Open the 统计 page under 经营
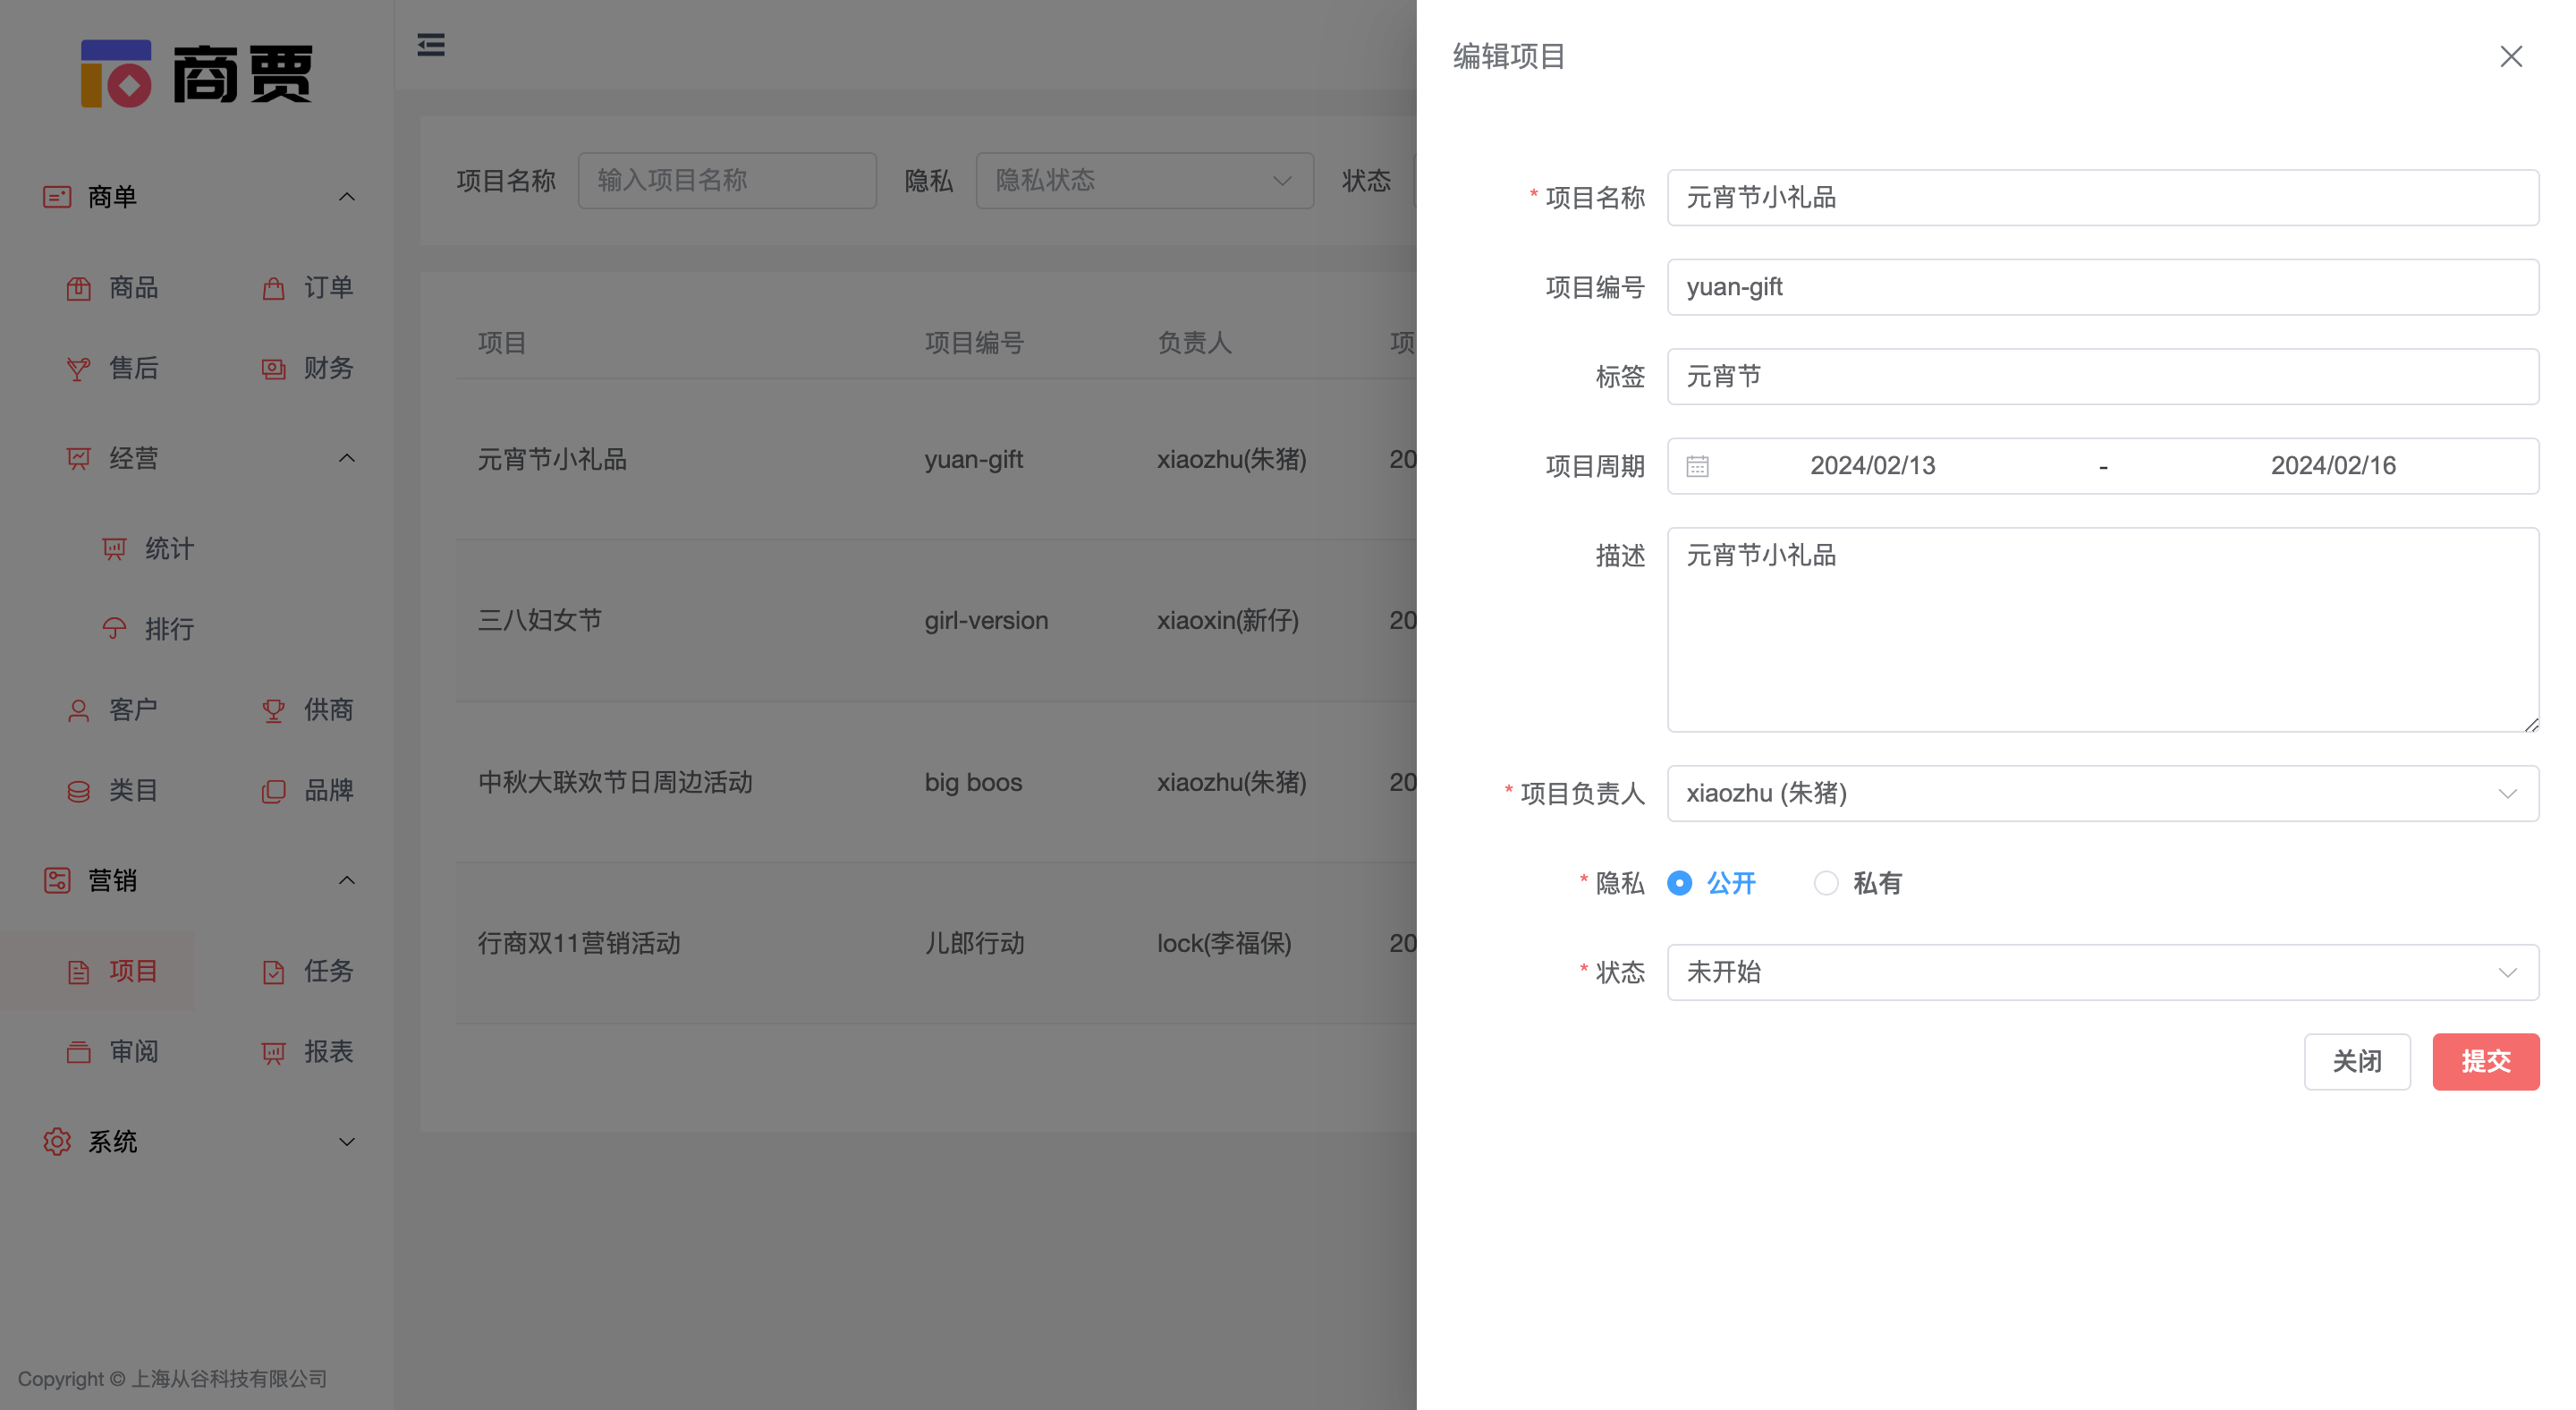 click(167, 548)
